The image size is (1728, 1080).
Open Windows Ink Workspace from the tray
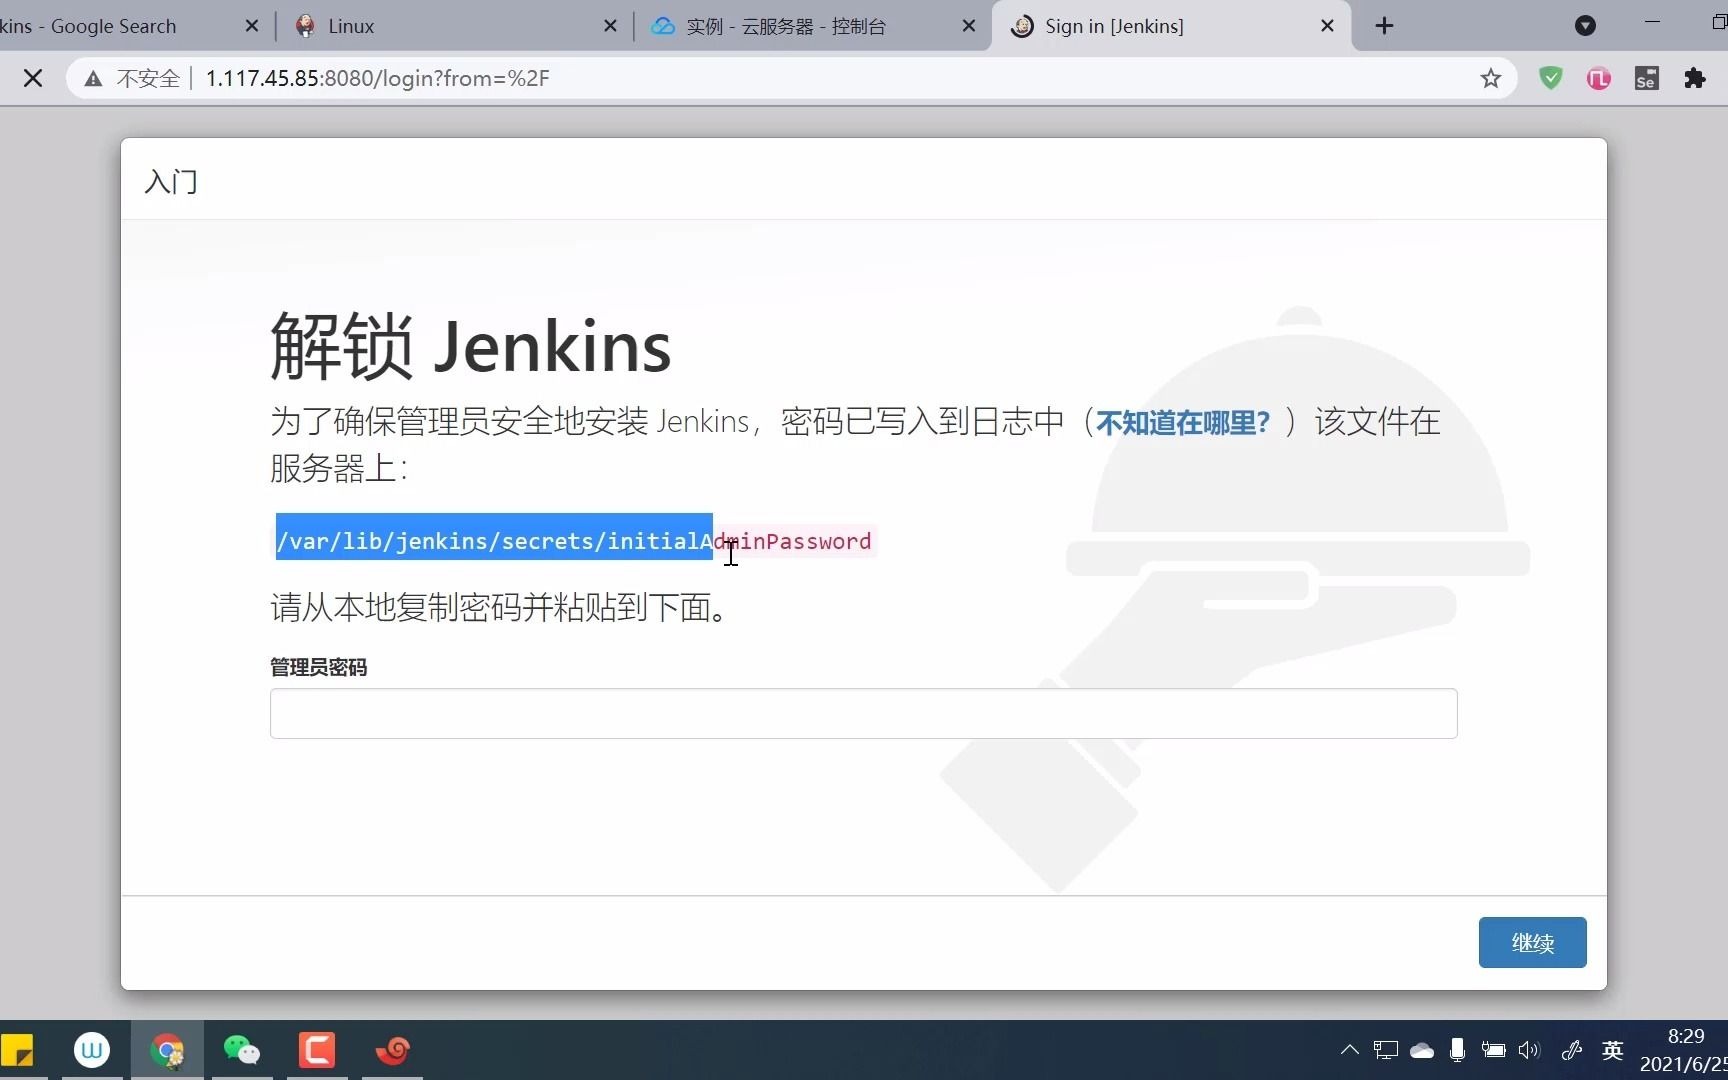1572,1050
